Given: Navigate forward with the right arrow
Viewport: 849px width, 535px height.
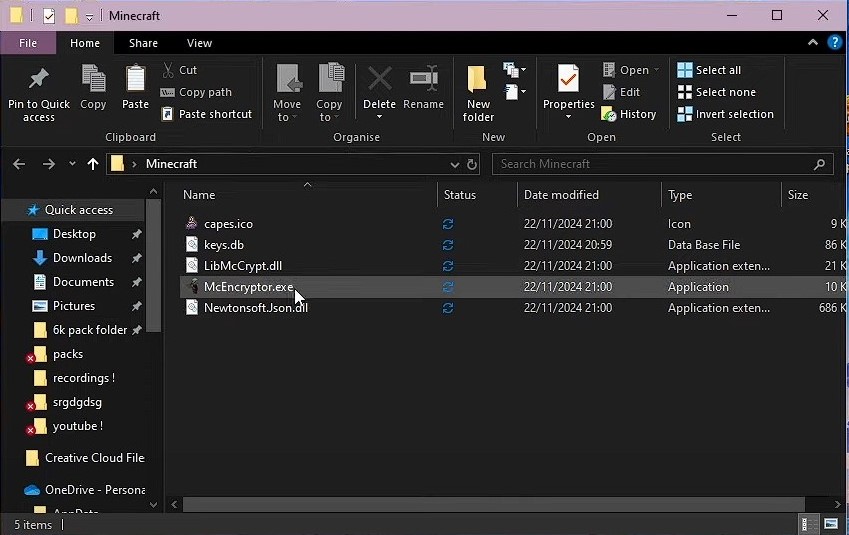Looking at the screenshot, I should (49, 164).
